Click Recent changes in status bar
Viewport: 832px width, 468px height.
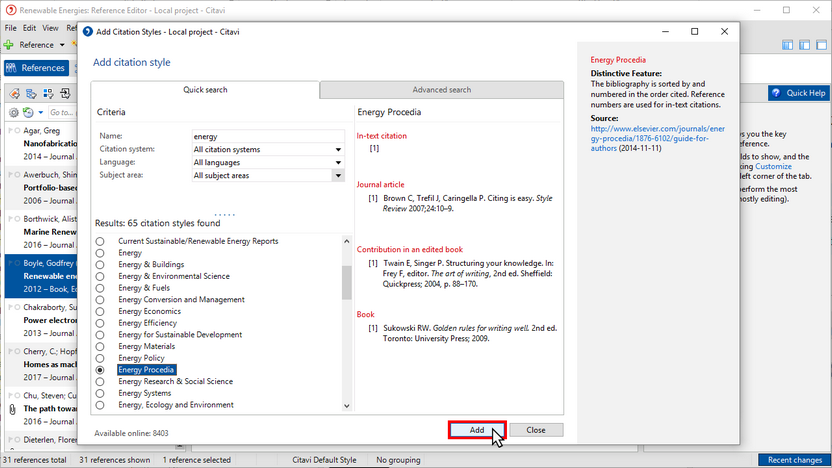[x=794, y=460]
